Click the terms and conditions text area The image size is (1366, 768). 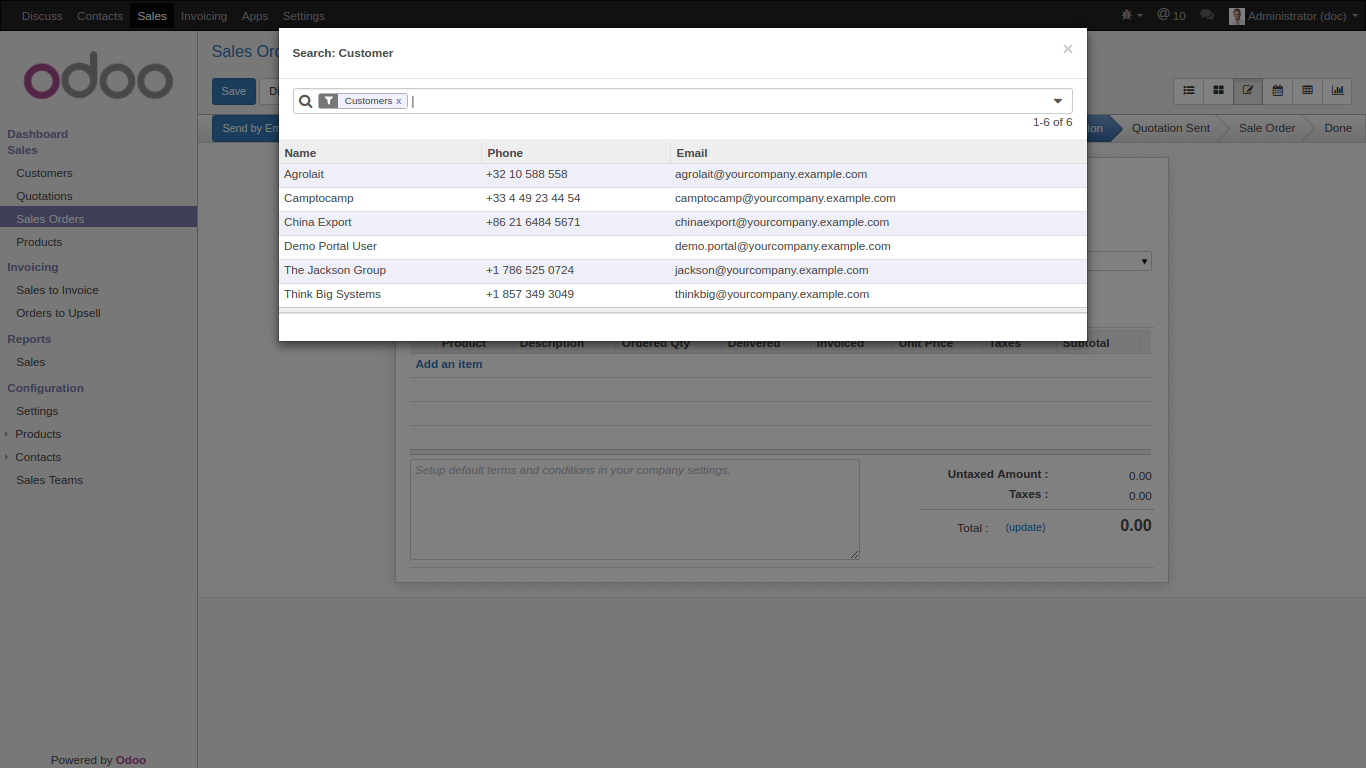[635, 509]
